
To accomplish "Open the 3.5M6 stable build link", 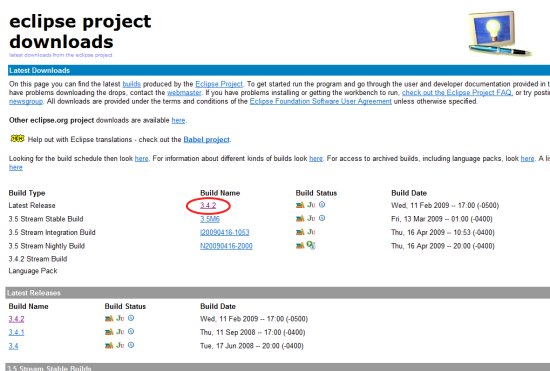I will [210, 219].
